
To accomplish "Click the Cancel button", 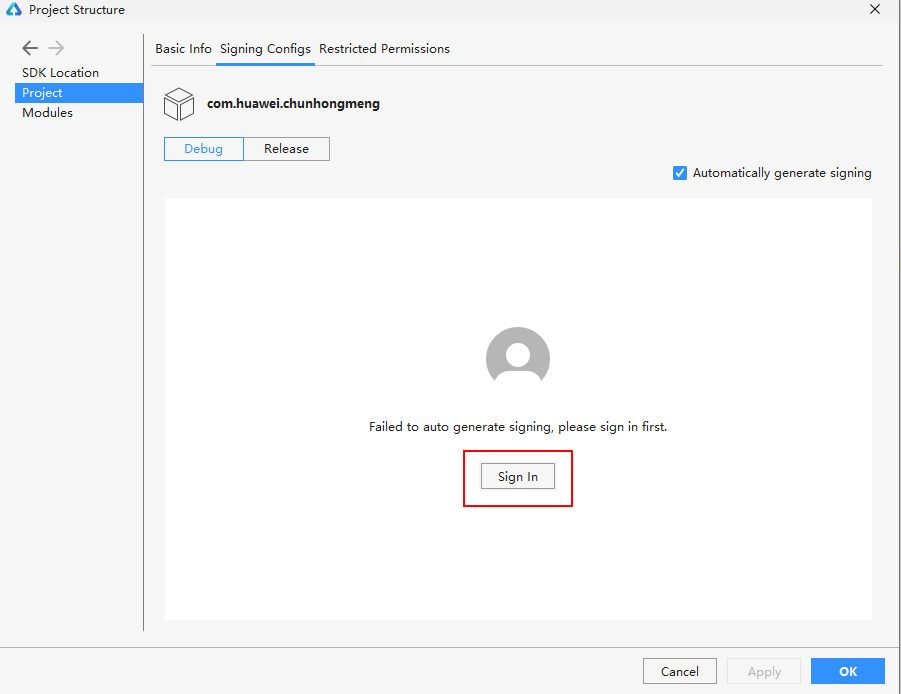I will 680,671.
